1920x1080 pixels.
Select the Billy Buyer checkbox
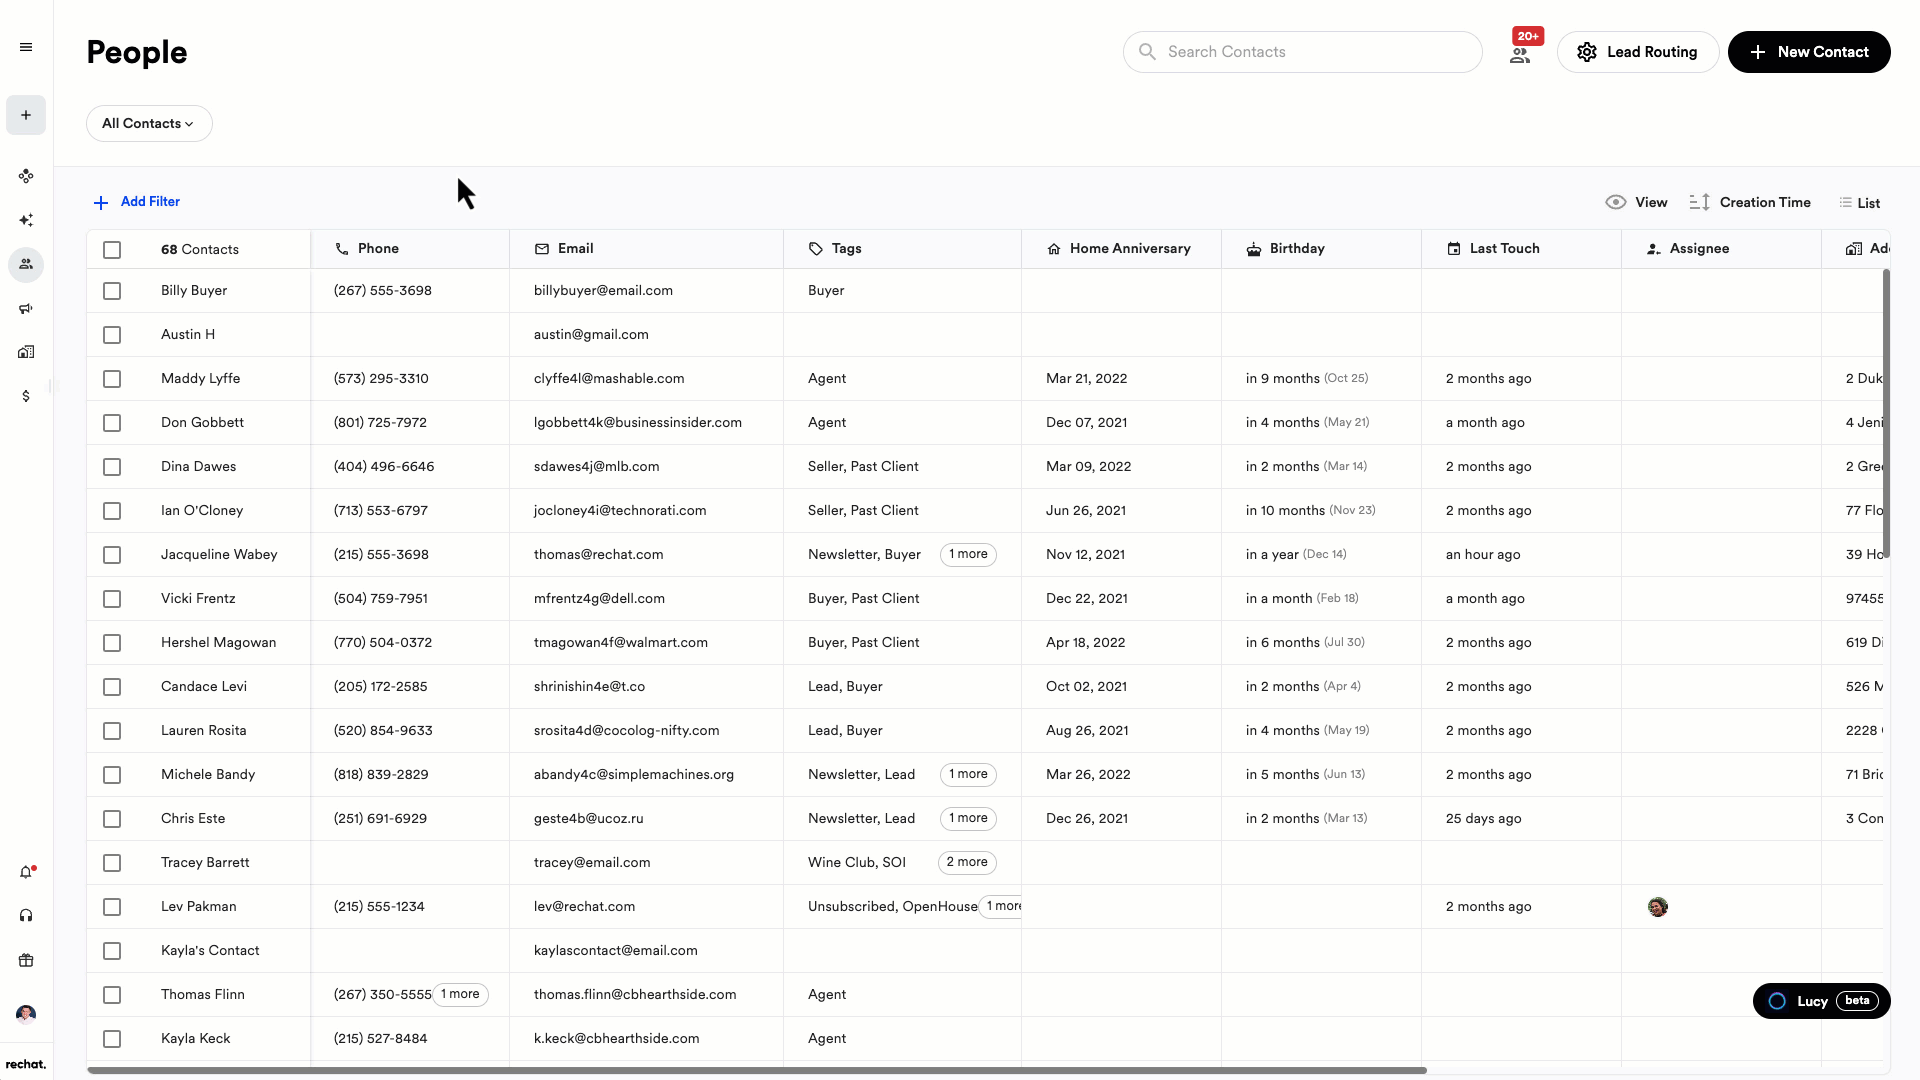tap(112, 291)
